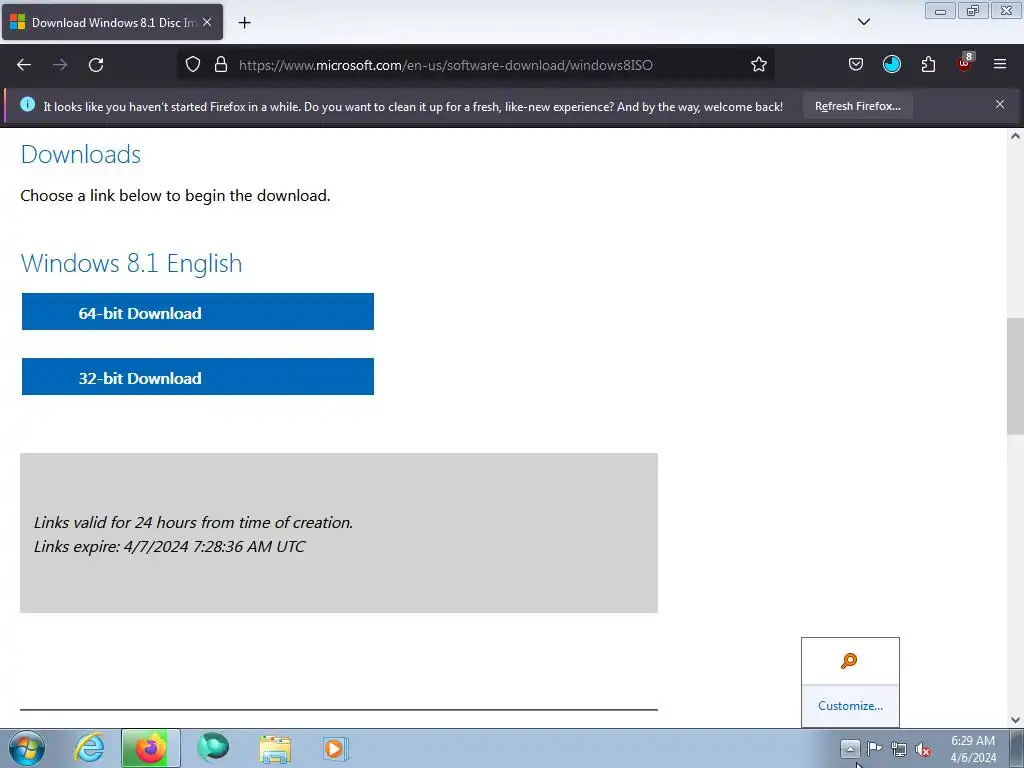Launch Internet Explorer from taskbar
The height and width of the screenshot is (768, 1024).
(x=89, y=748)
